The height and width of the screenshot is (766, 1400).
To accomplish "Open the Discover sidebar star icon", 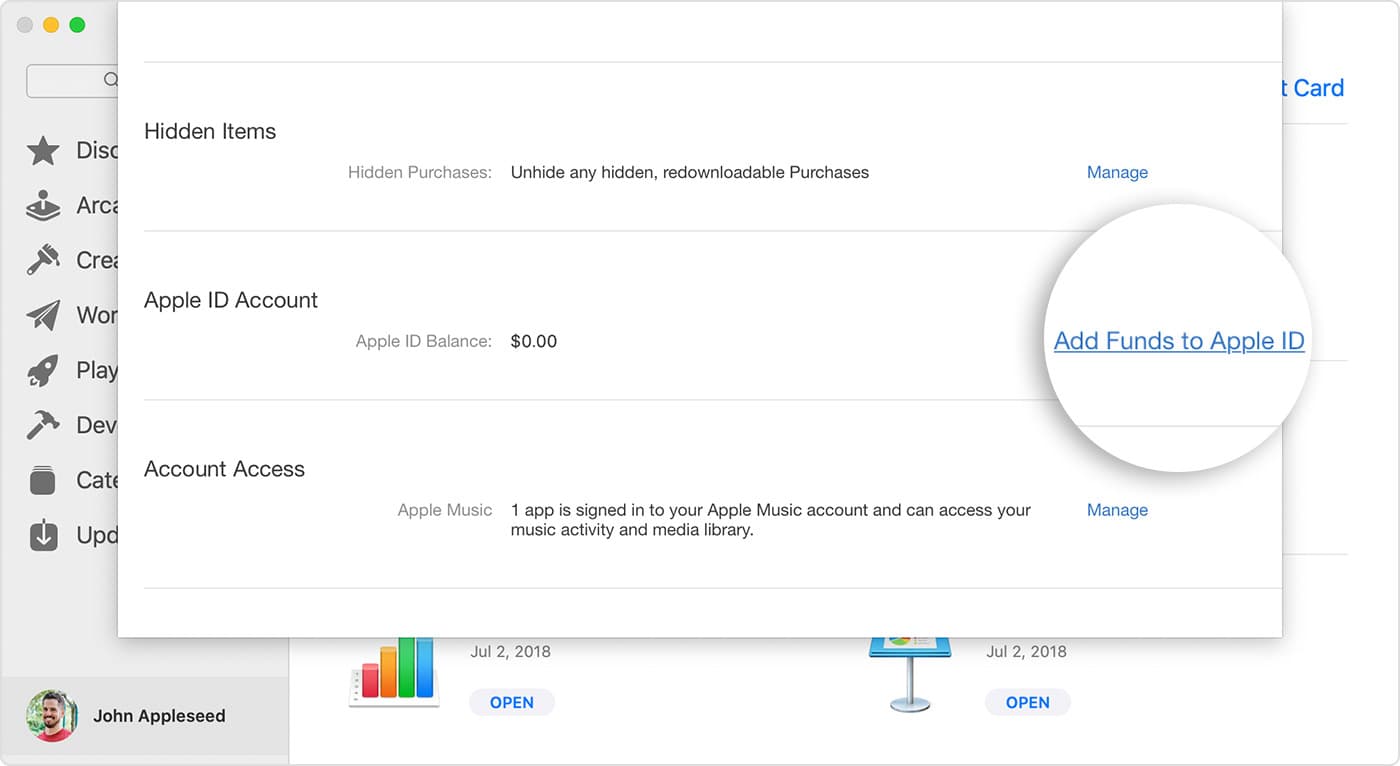I will 43,151.
